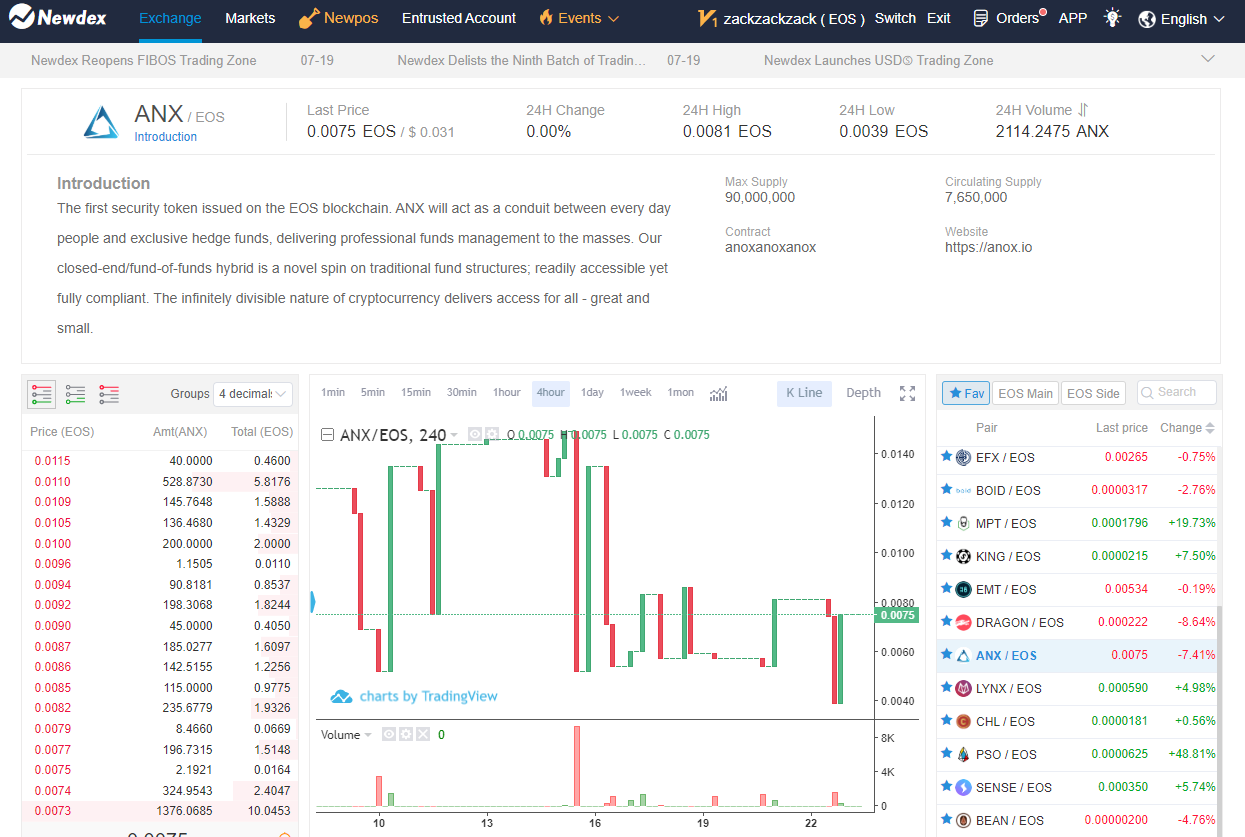The image size is (1245, 837).
Task: Sort pairs by Change column
Action: coord(1188,428)
